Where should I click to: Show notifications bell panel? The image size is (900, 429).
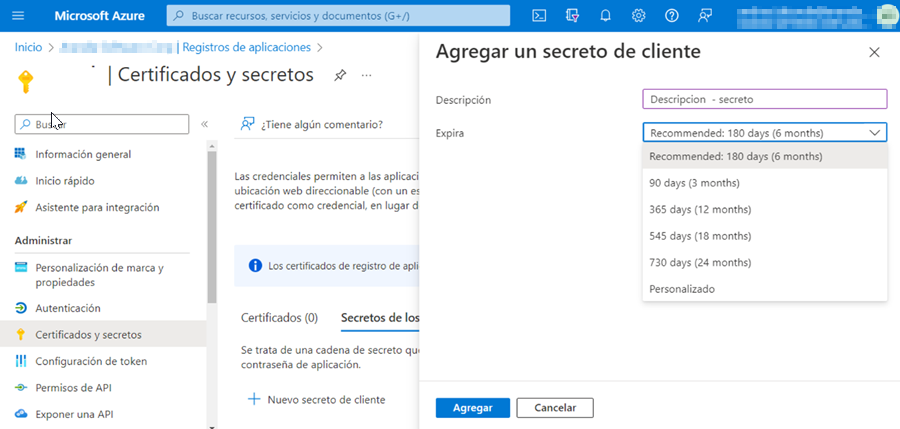[x=605, y=15]
